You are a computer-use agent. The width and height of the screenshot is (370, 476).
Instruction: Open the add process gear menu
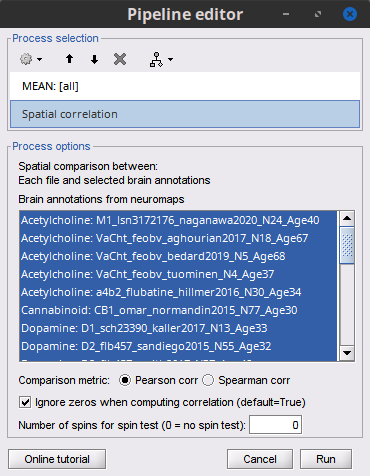coord(26,59)
